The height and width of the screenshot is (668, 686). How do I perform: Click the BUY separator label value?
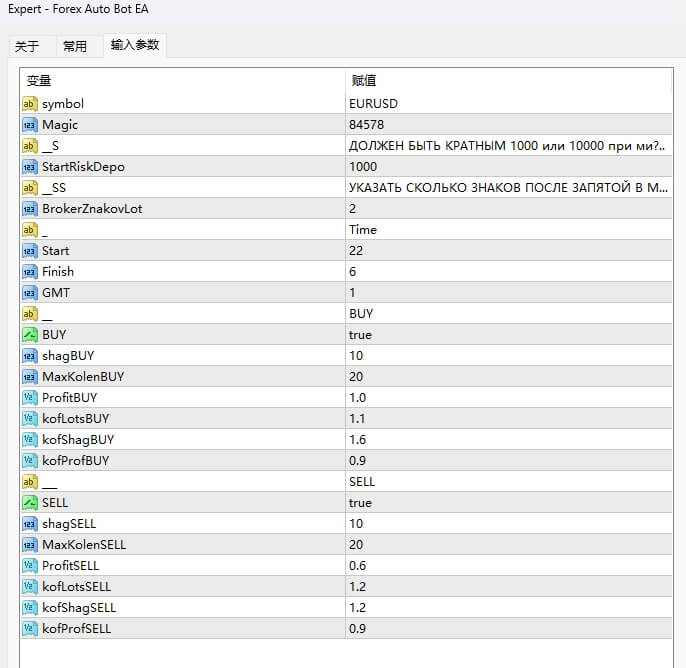coord(361,314)
